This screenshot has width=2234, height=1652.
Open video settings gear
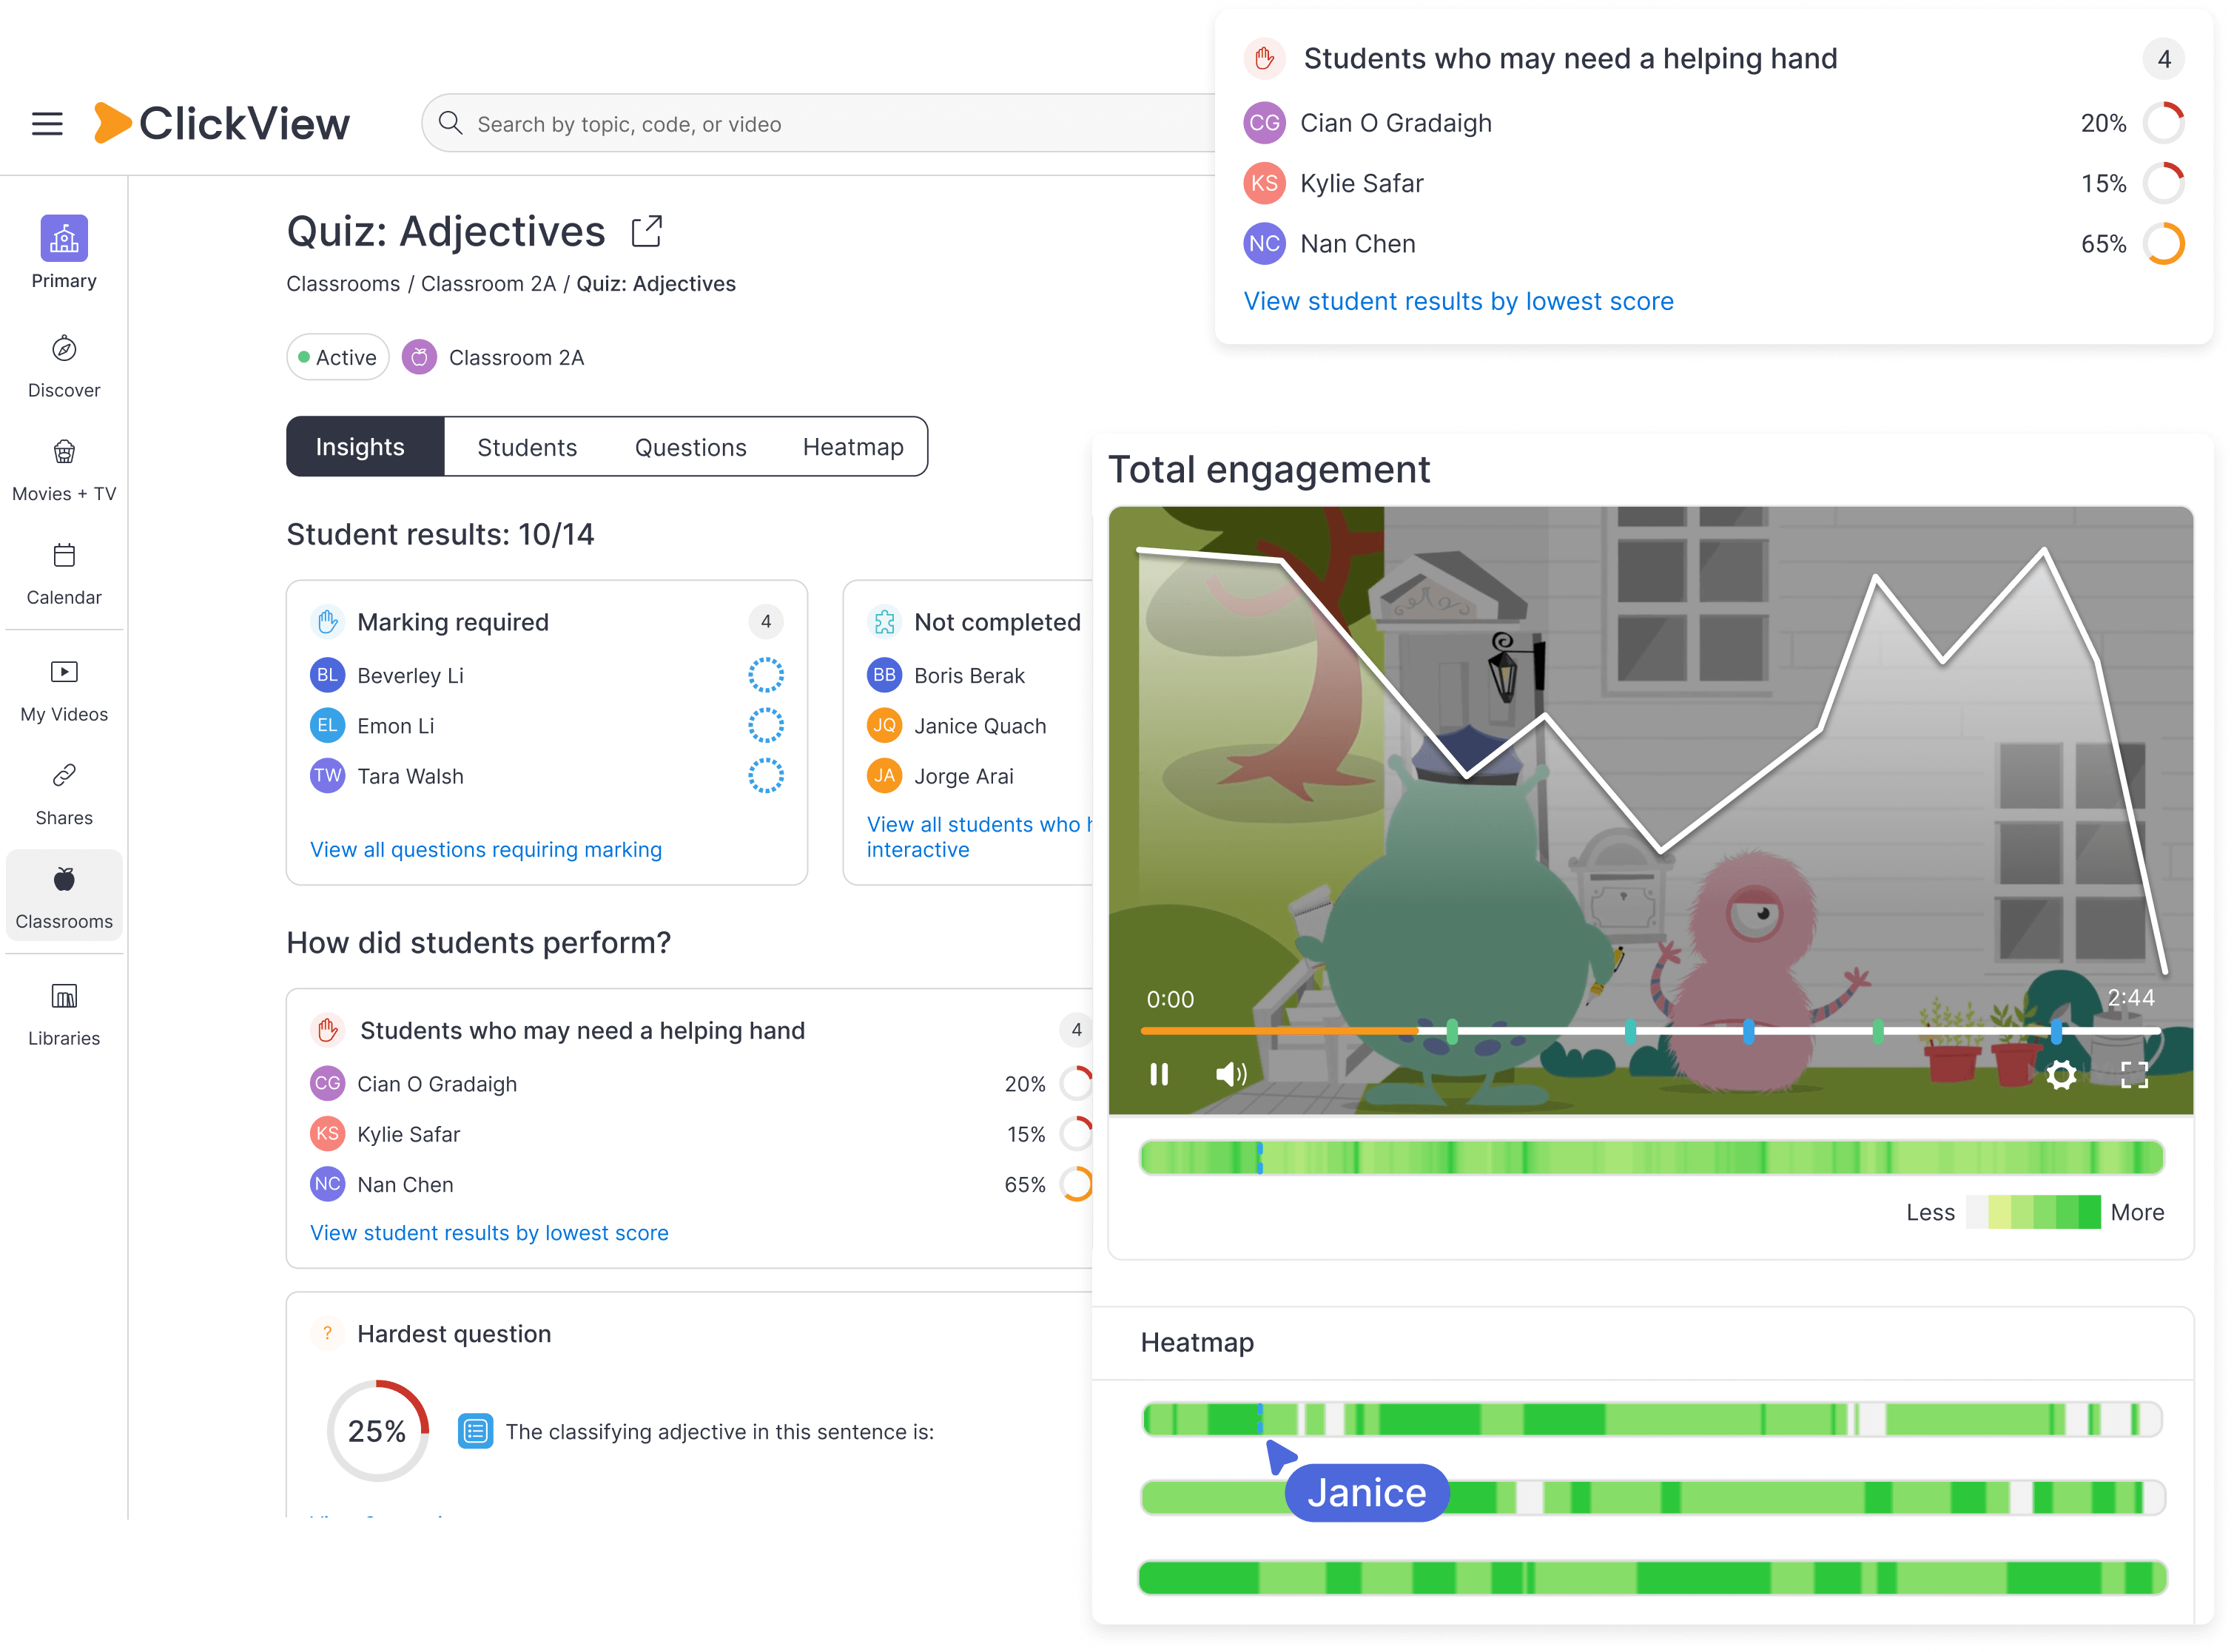pyautogui.click(x=2061, y=1076)
